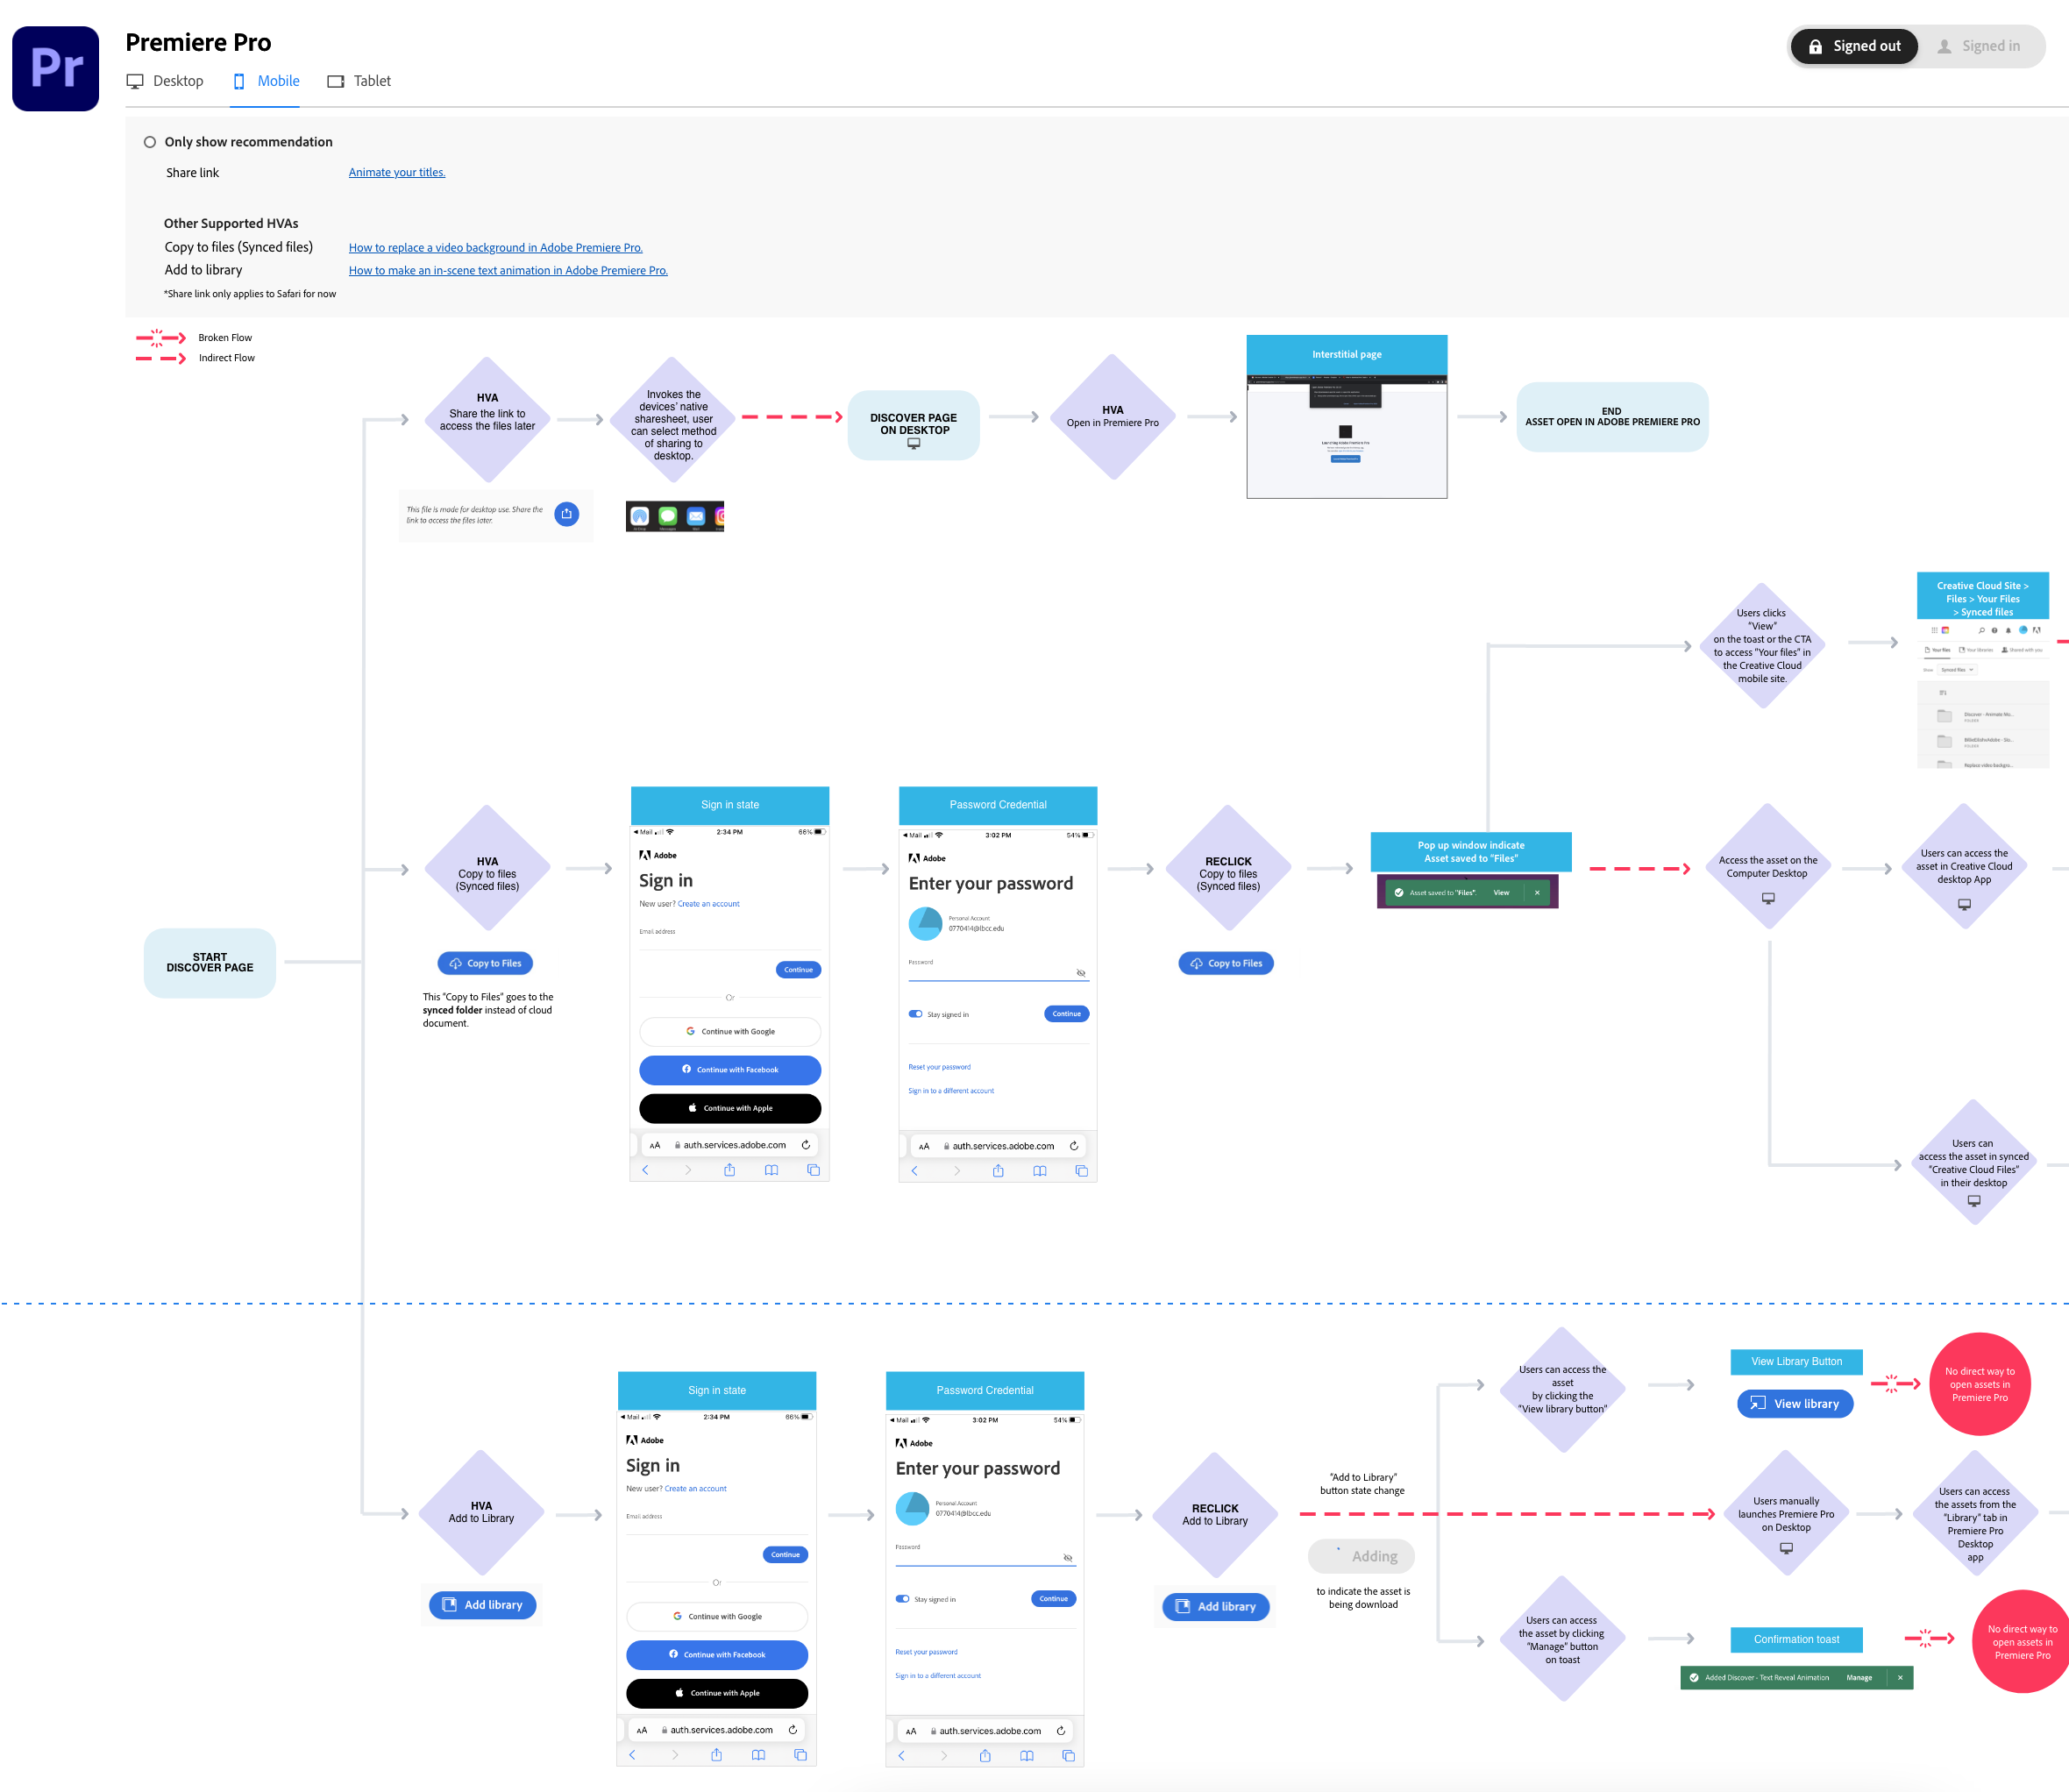Click Manage on the confirmation toast
2069x1792 pixels.
click(1859, 1678)
